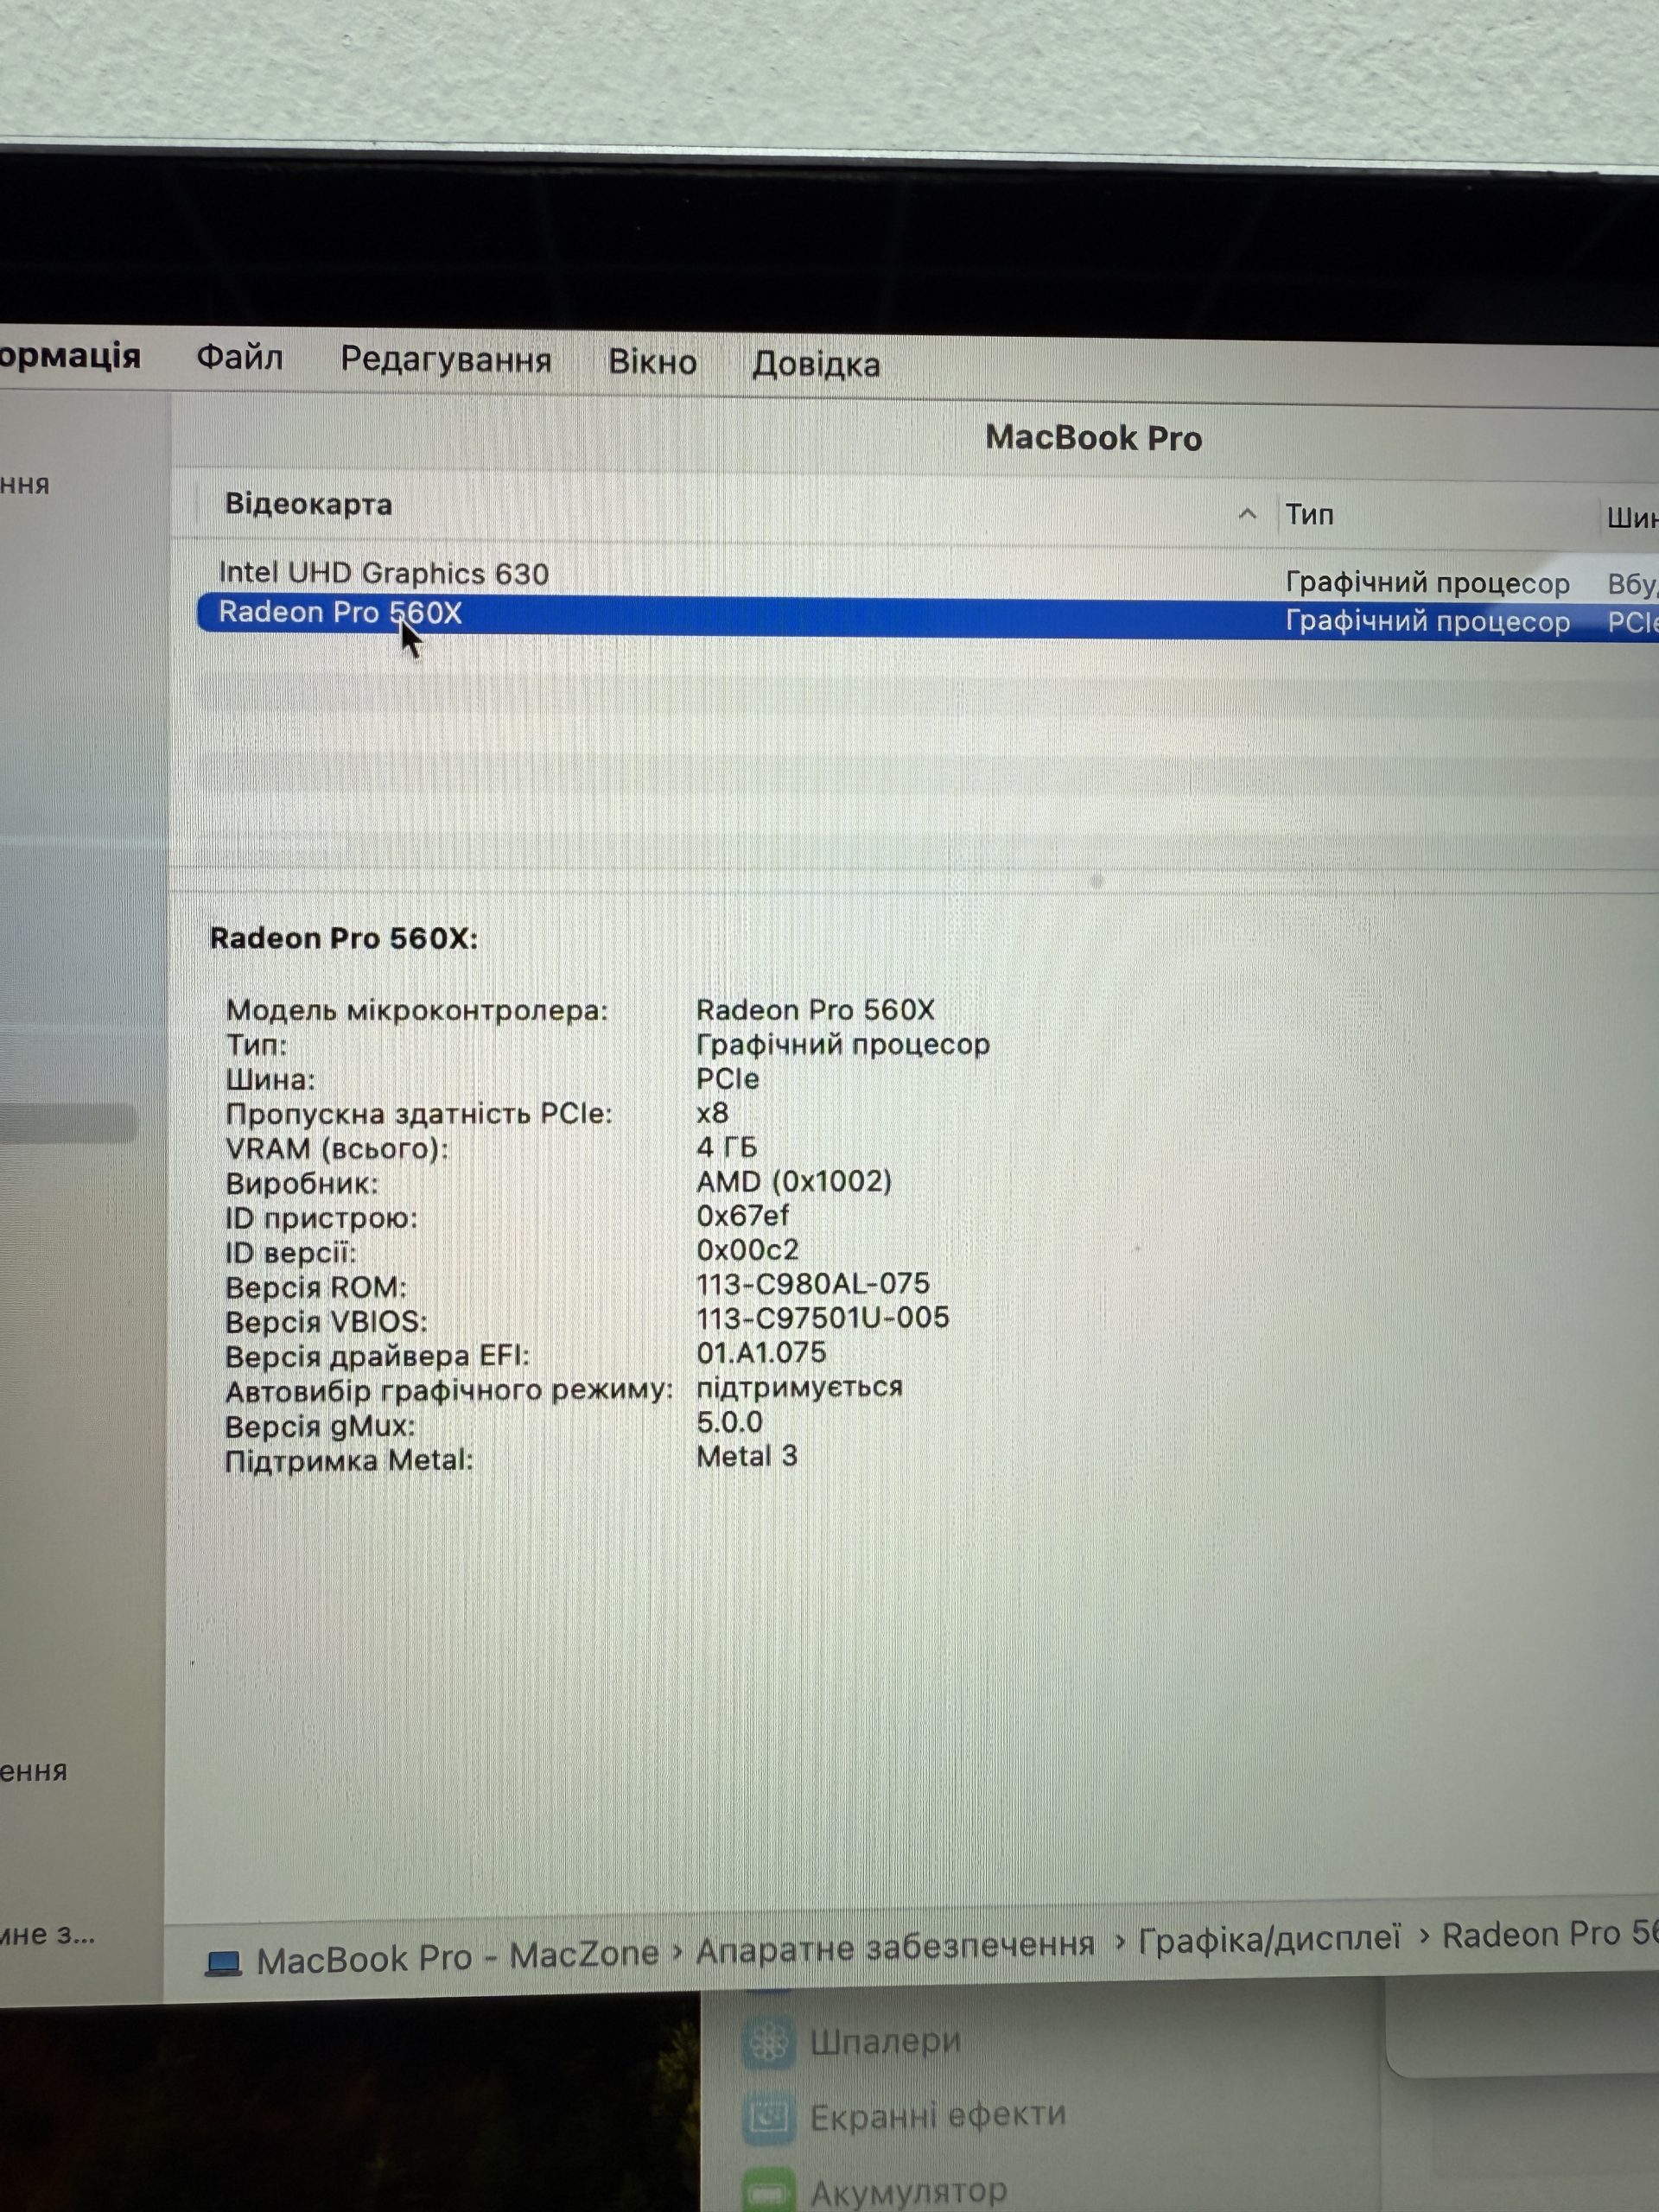Click the MacBook Pro laptop icon in path bar
This screenshot has height=2212, width=1659.
223,1963
